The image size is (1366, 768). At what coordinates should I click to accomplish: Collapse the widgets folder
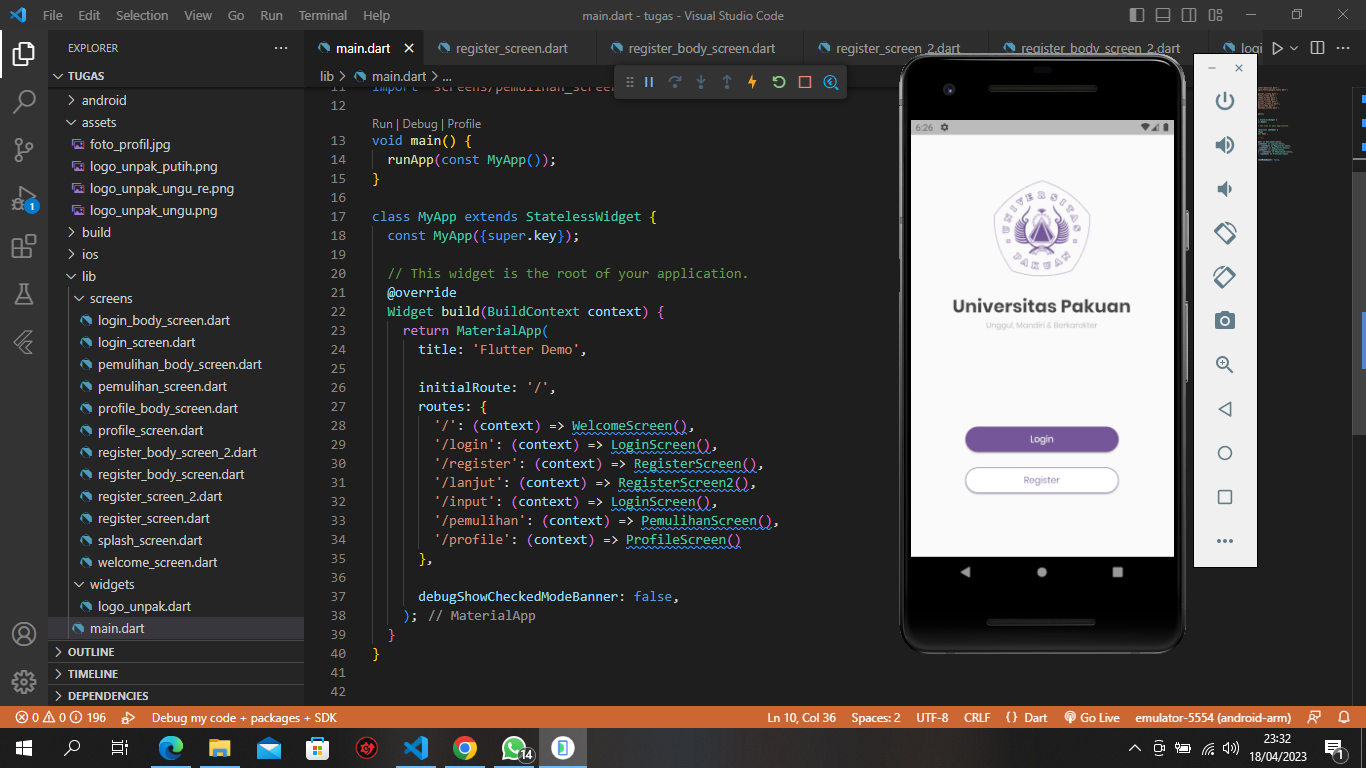click(176, 584)
